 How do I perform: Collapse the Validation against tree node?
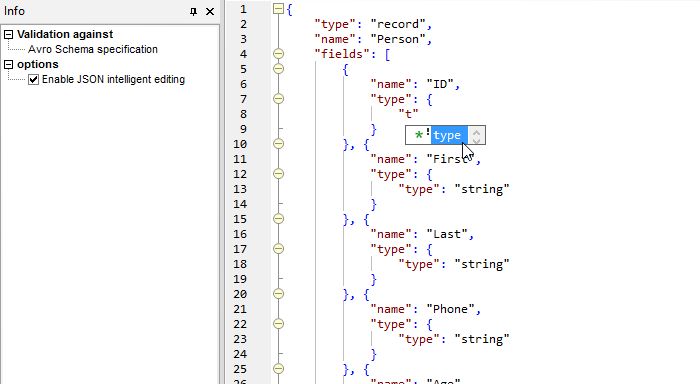[x=8, y=34]
